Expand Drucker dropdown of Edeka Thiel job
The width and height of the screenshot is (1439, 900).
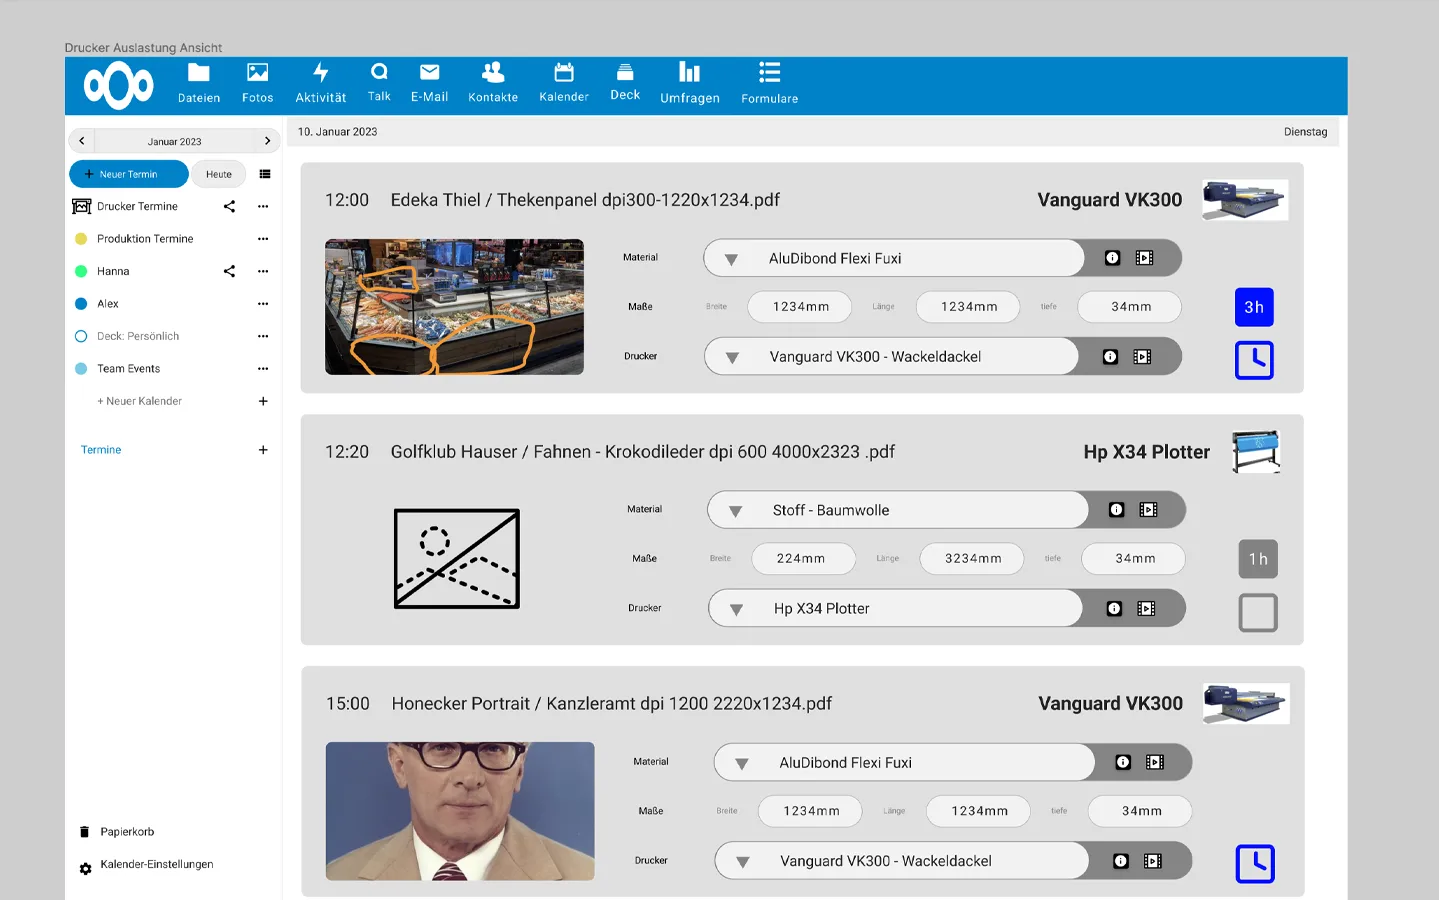click(732, 358)
